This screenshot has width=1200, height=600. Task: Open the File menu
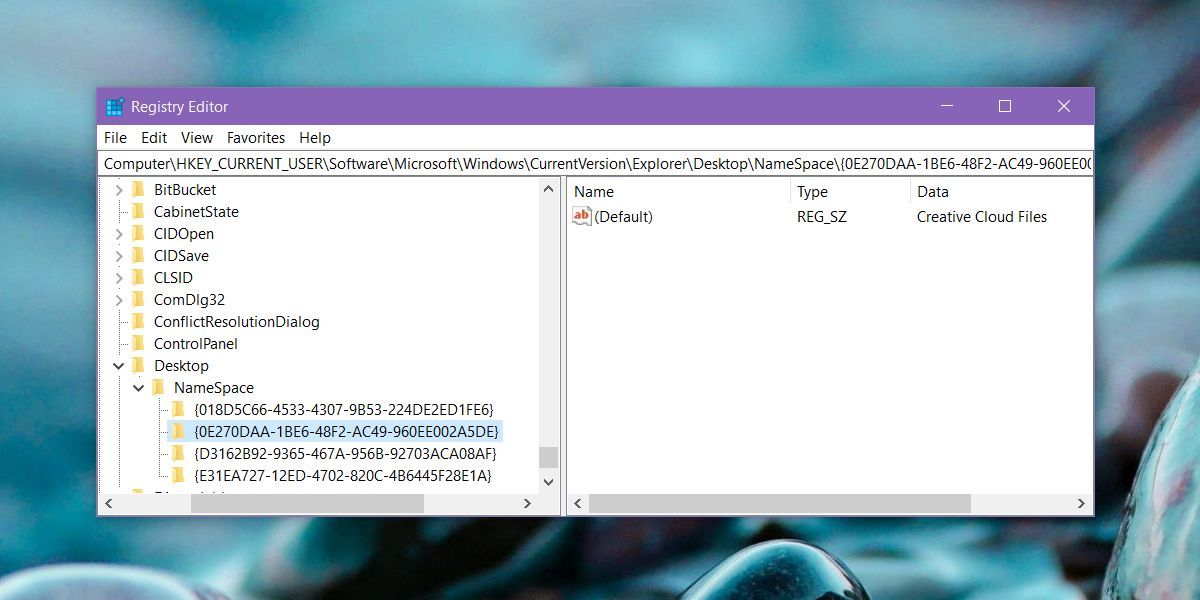pyautogui.click(x=115, y=138)
